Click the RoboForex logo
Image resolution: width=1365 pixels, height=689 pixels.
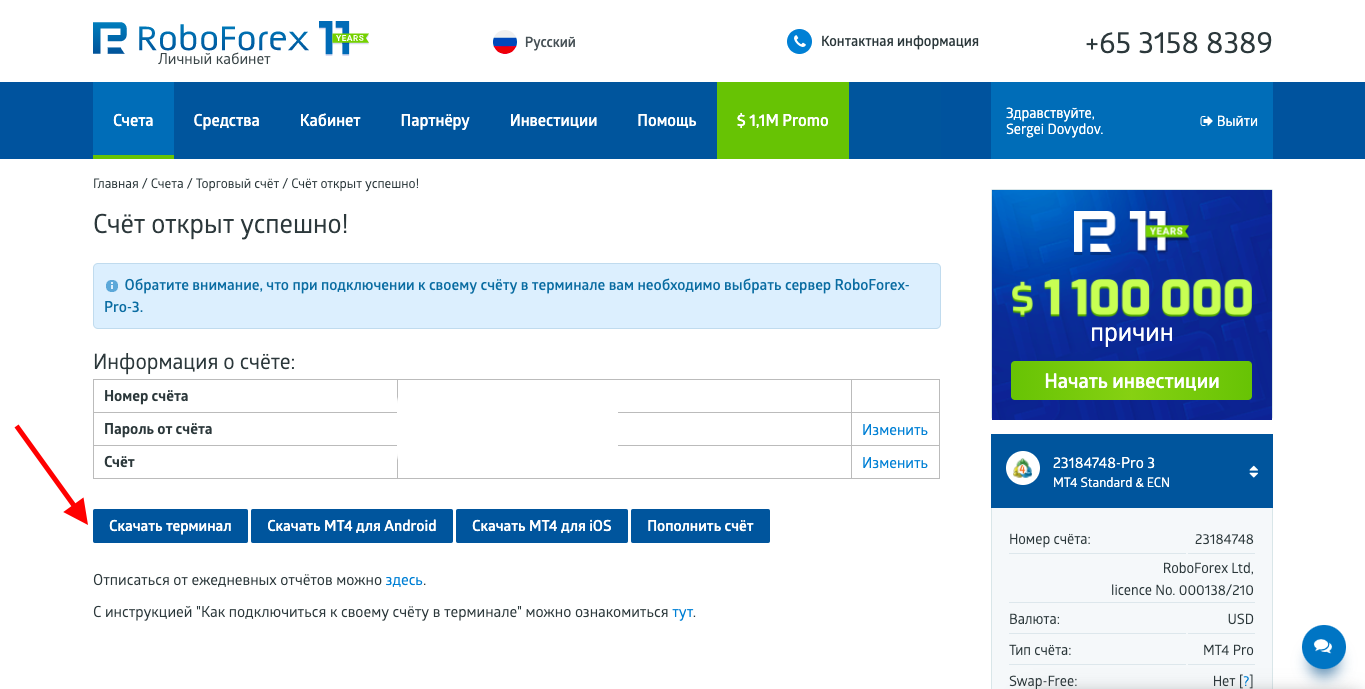231,42
